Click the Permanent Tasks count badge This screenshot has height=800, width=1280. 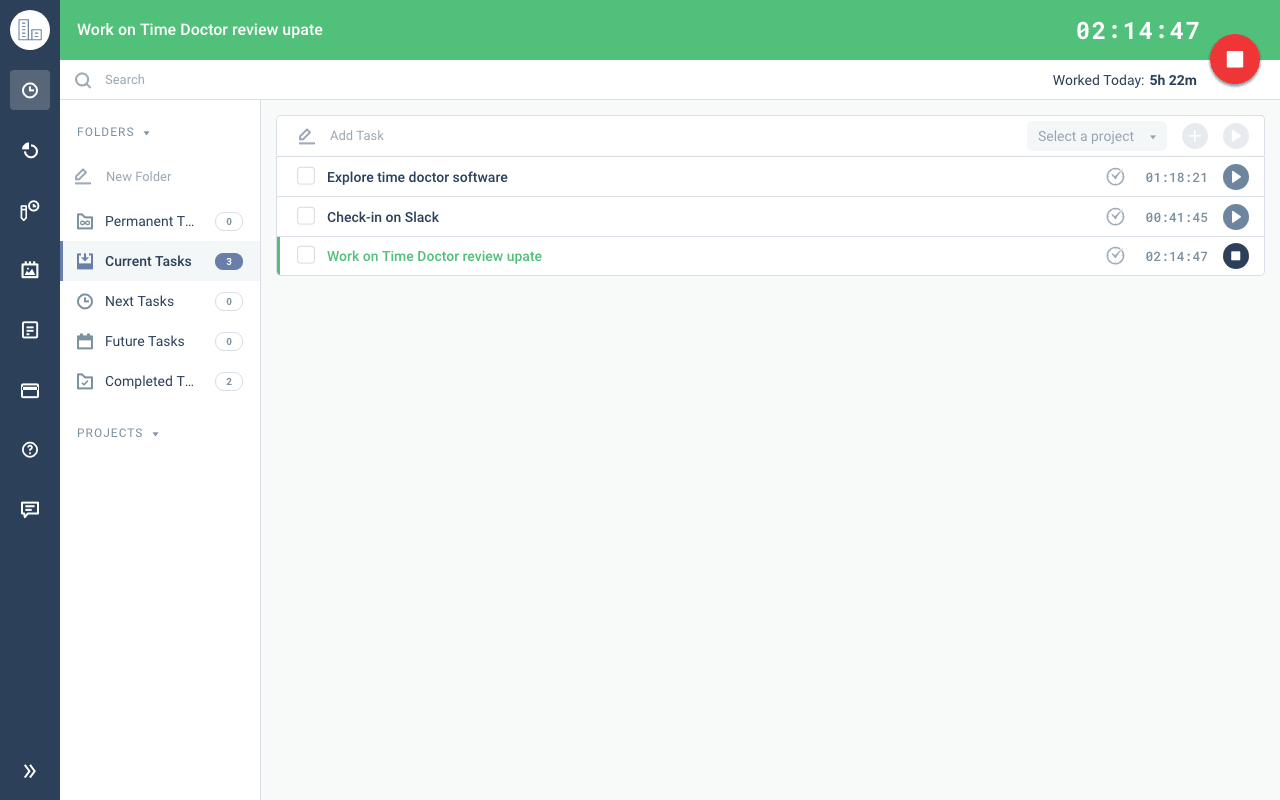(229, 222)
